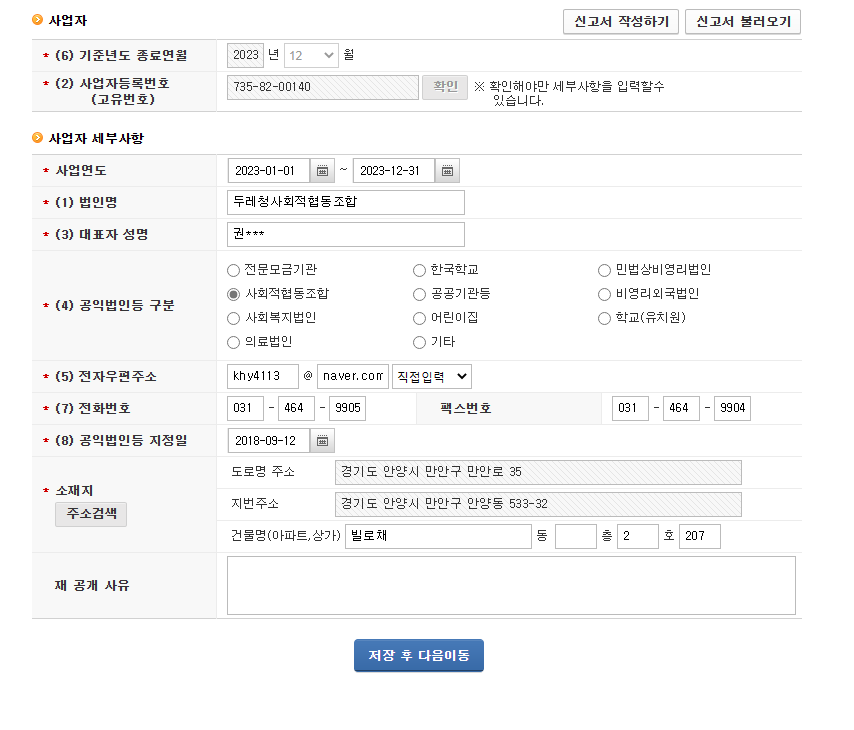Click the 재 공개 사유 text area
Viewport: 854px width, 730px height.
pyautogui.click(x=511, y=585)
